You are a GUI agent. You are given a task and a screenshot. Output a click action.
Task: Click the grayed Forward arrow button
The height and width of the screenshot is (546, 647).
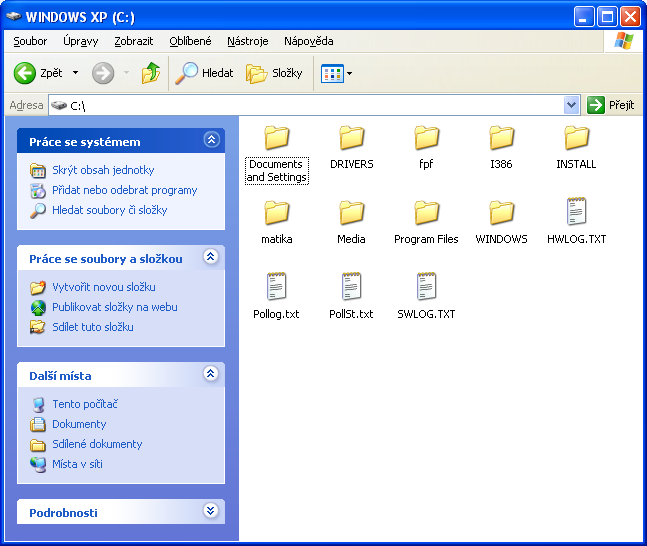103,73
